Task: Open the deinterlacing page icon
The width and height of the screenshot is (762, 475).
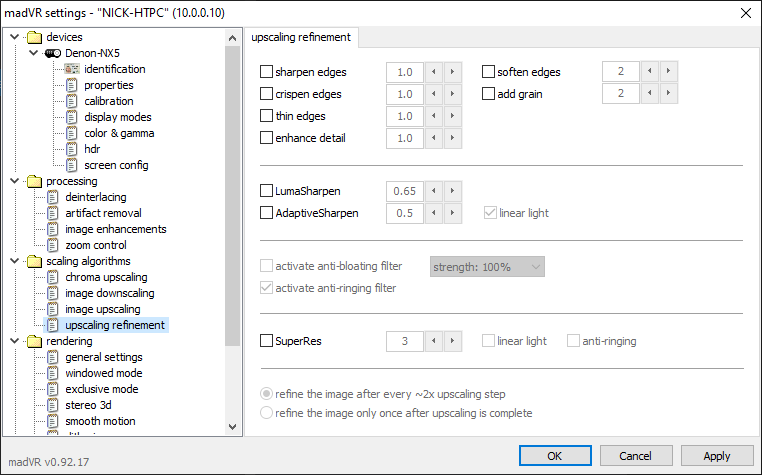Action: (x=53, y=197)
